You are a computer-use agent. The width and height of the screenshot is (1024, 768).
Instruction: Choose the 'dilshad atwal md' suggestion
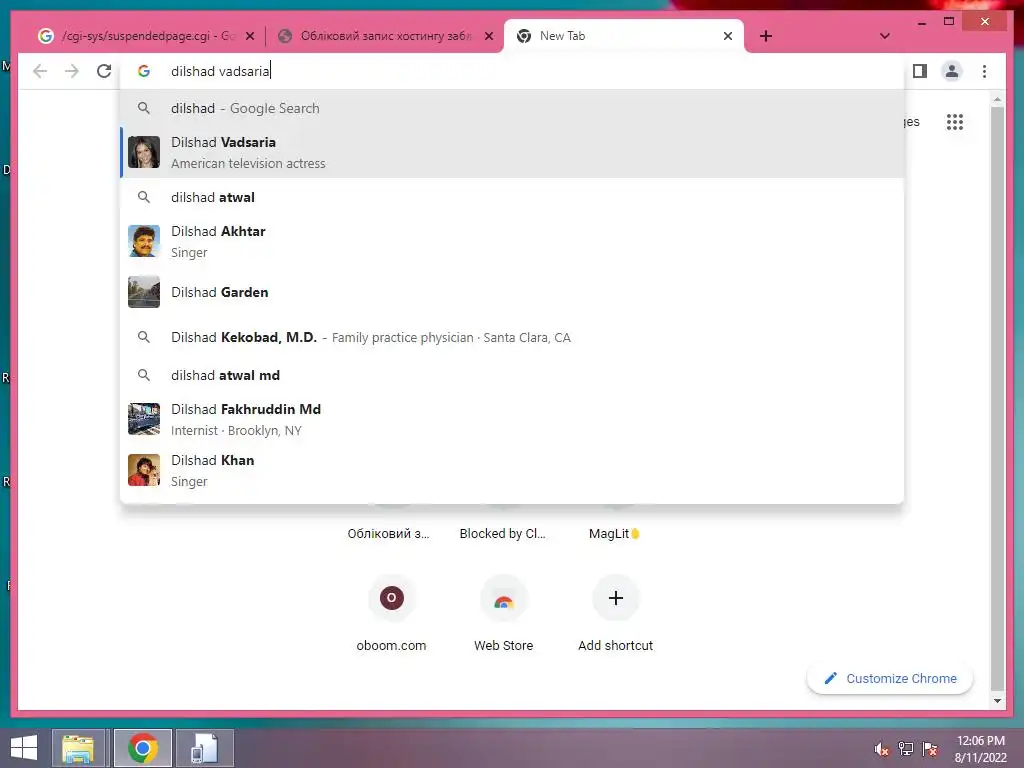[x=512, y=375]
